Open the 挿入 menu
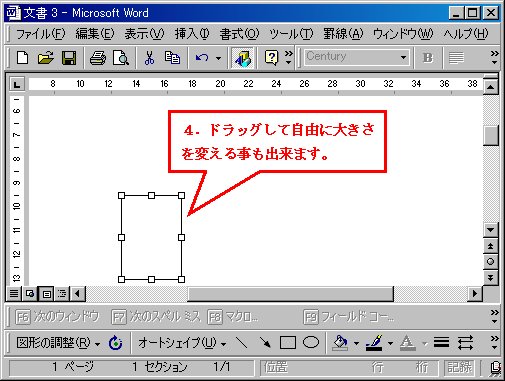 192,34
